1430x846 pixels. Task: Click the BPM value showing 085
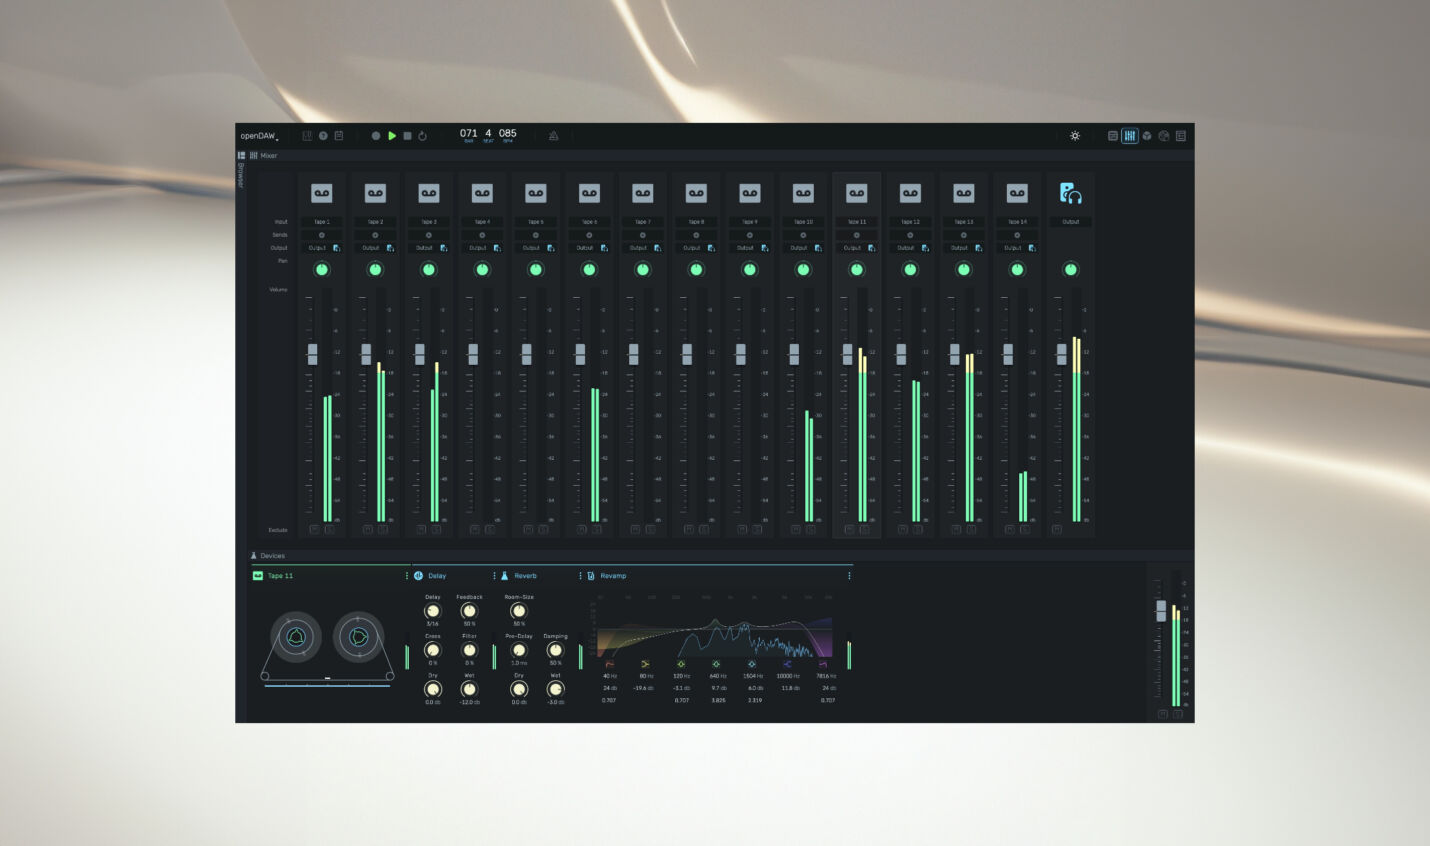pos(507,133)
